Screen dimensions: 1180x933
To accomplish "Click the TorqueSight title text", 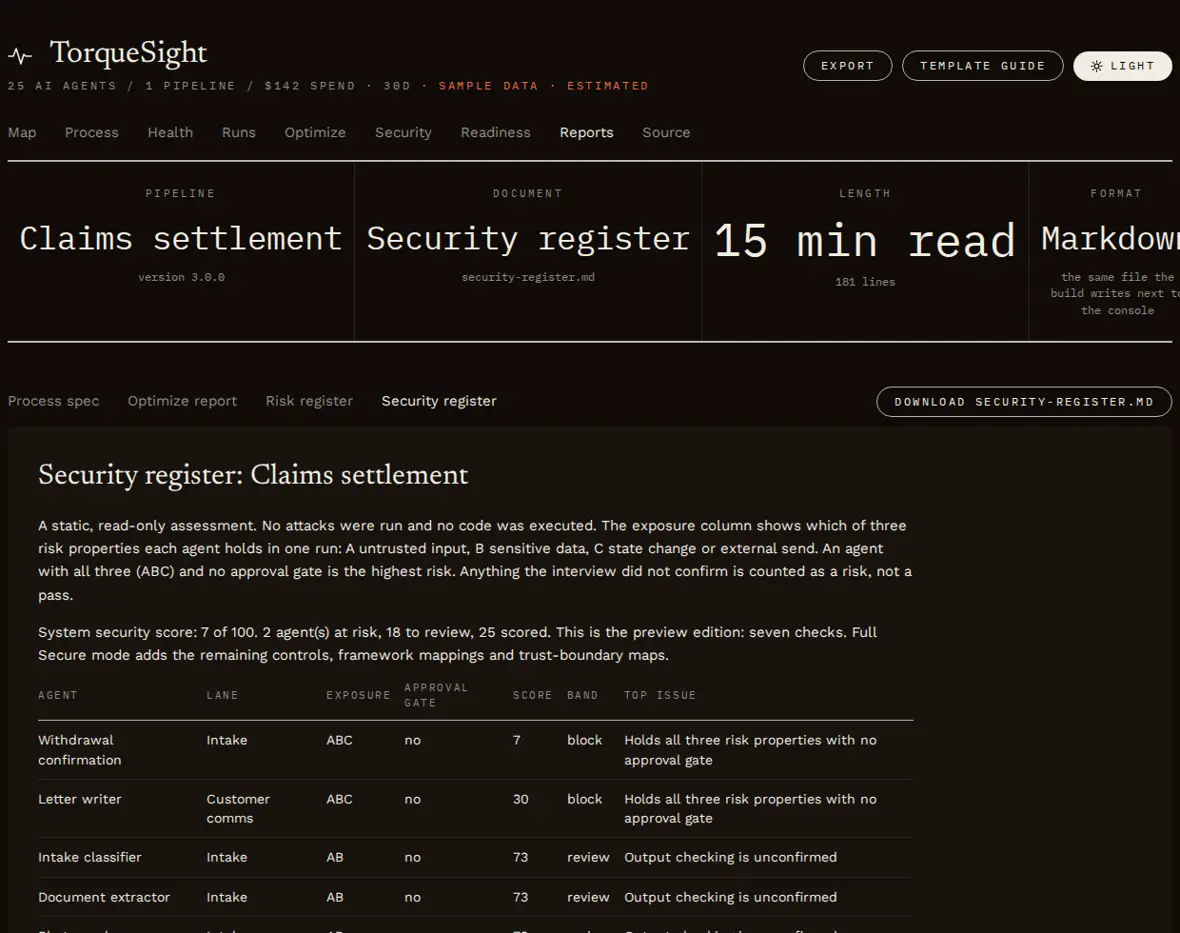I will pos(128,53).
